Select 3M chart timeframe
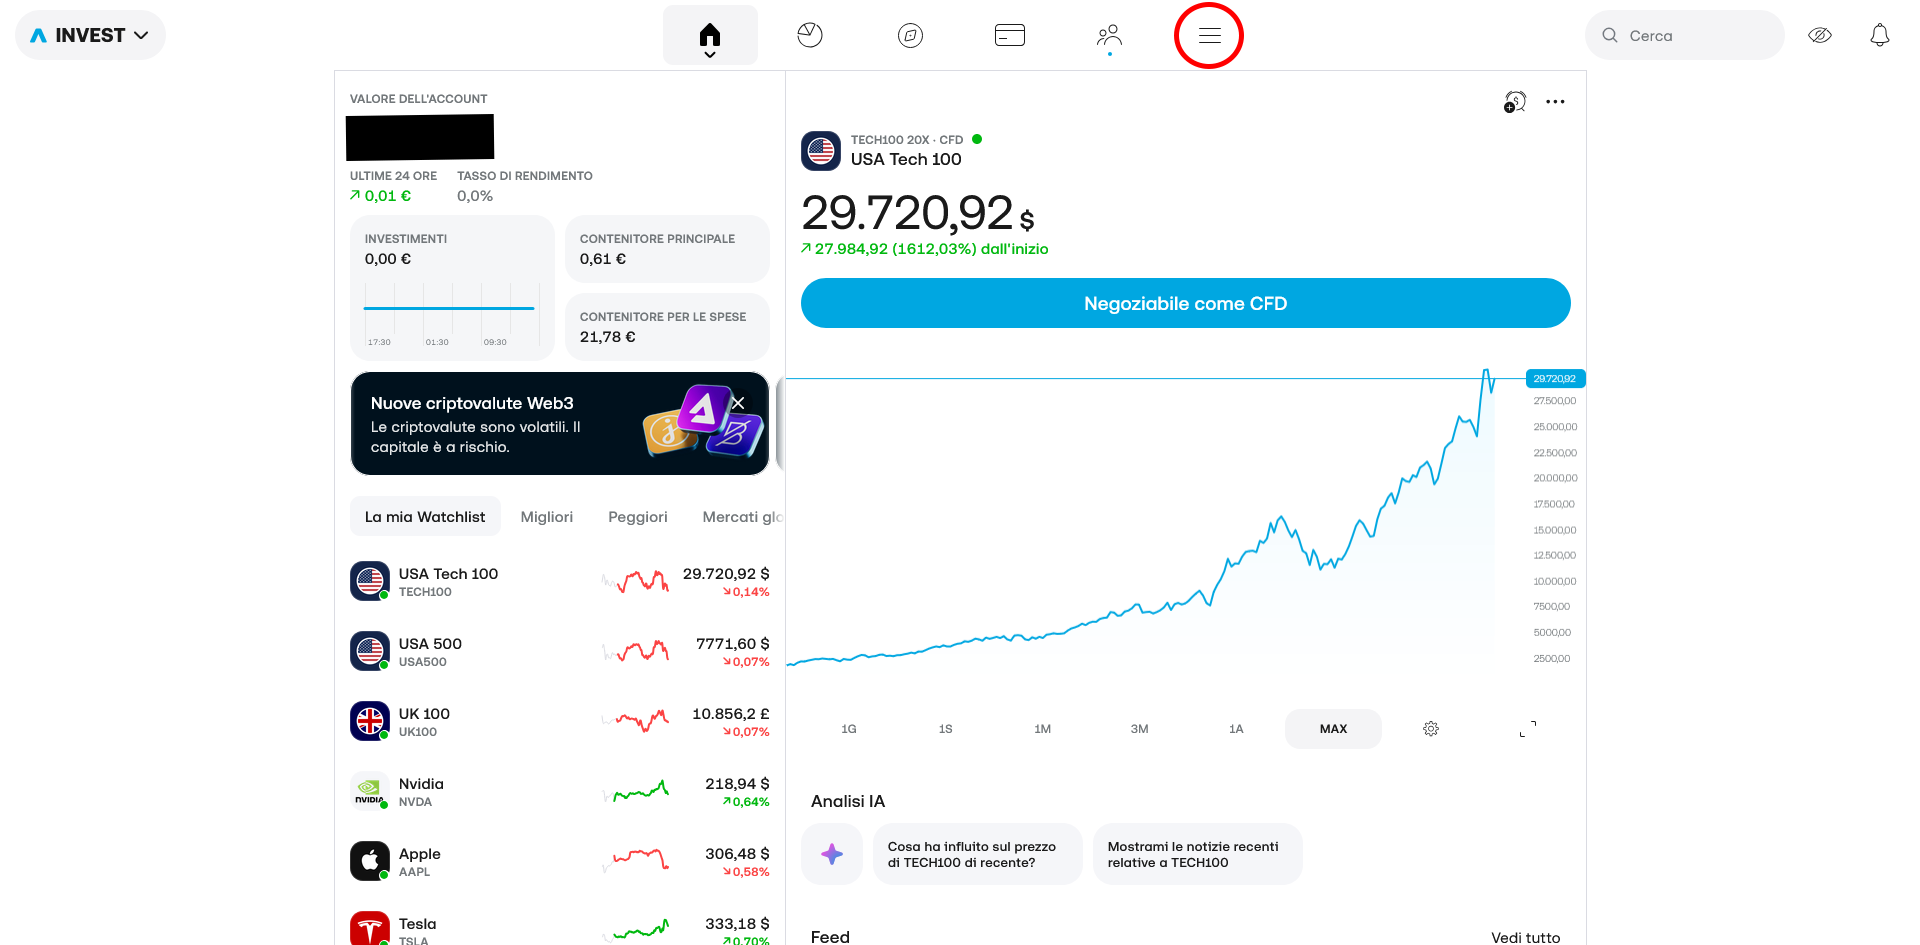Image resolution: width=1920 pixels, height=945 pixels. coord(1140,728)
